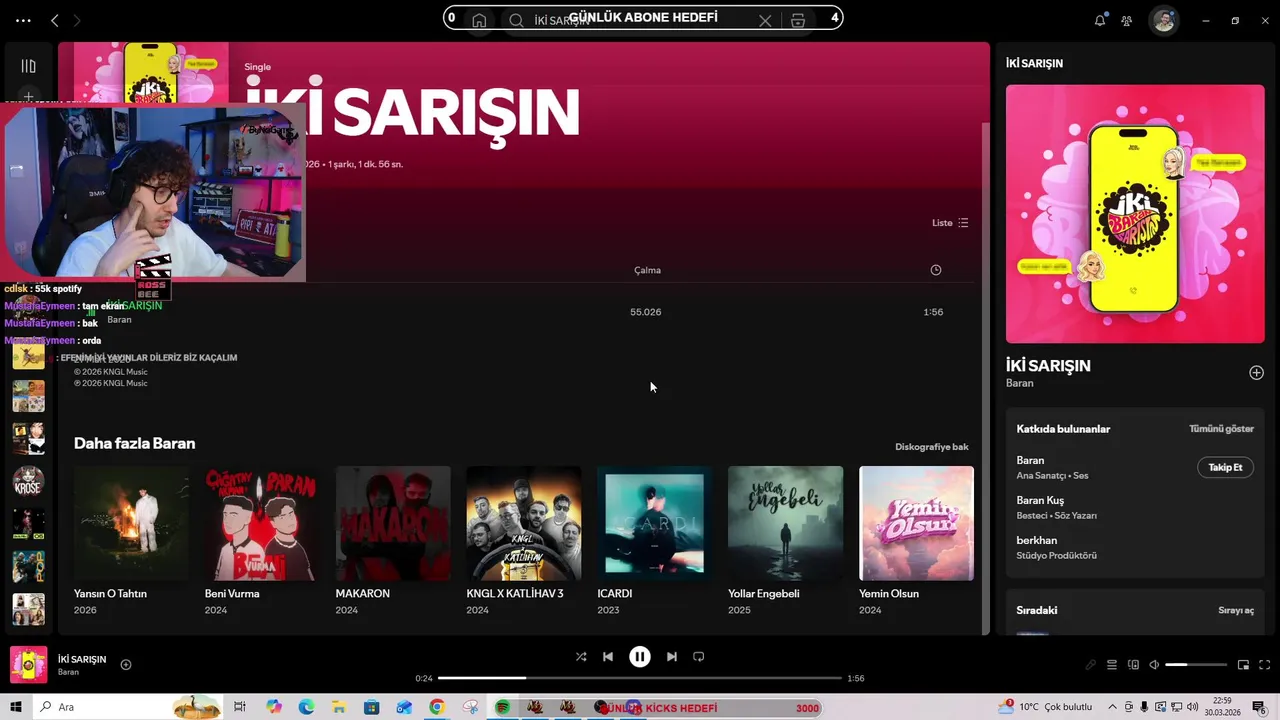Open the miniplayer
Image resolution: width=1280 pixels, height=720 pixels.
1243,665
